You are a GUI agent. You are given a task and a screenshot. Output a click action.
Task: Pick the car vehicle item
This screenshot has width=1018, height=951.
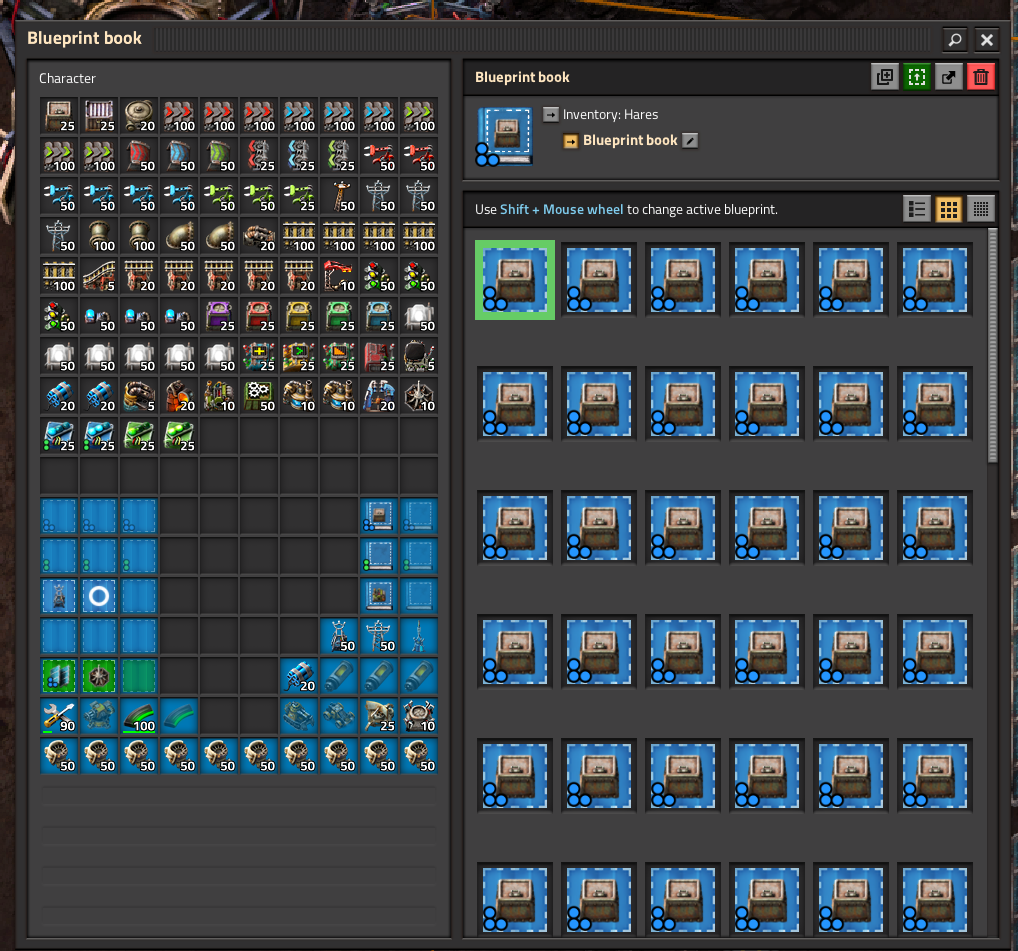[339, 717]
